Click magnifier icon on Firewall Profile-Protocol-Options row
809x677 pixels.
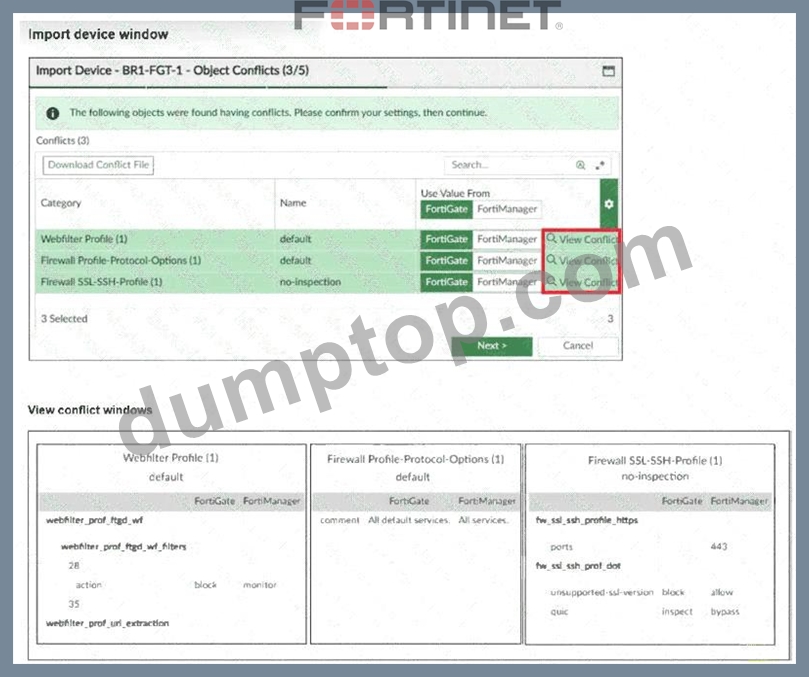pos(552,260)
